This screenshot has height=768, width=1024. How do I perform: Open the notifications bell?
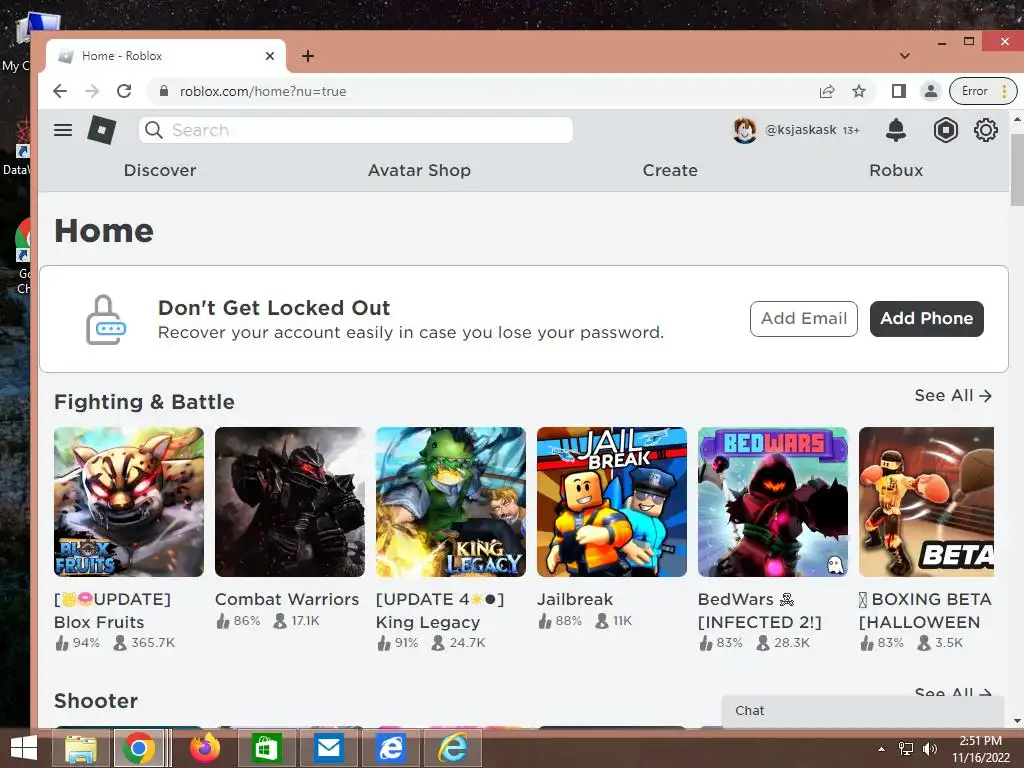(x=896, y=130)
